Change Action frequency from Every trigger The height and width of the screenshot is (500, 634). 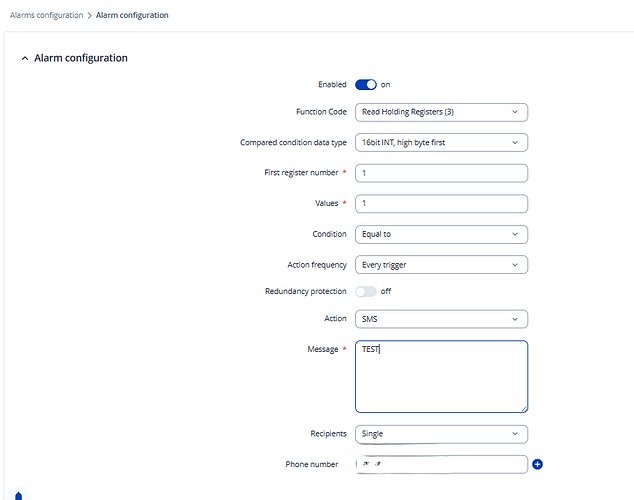coord(441,265)
